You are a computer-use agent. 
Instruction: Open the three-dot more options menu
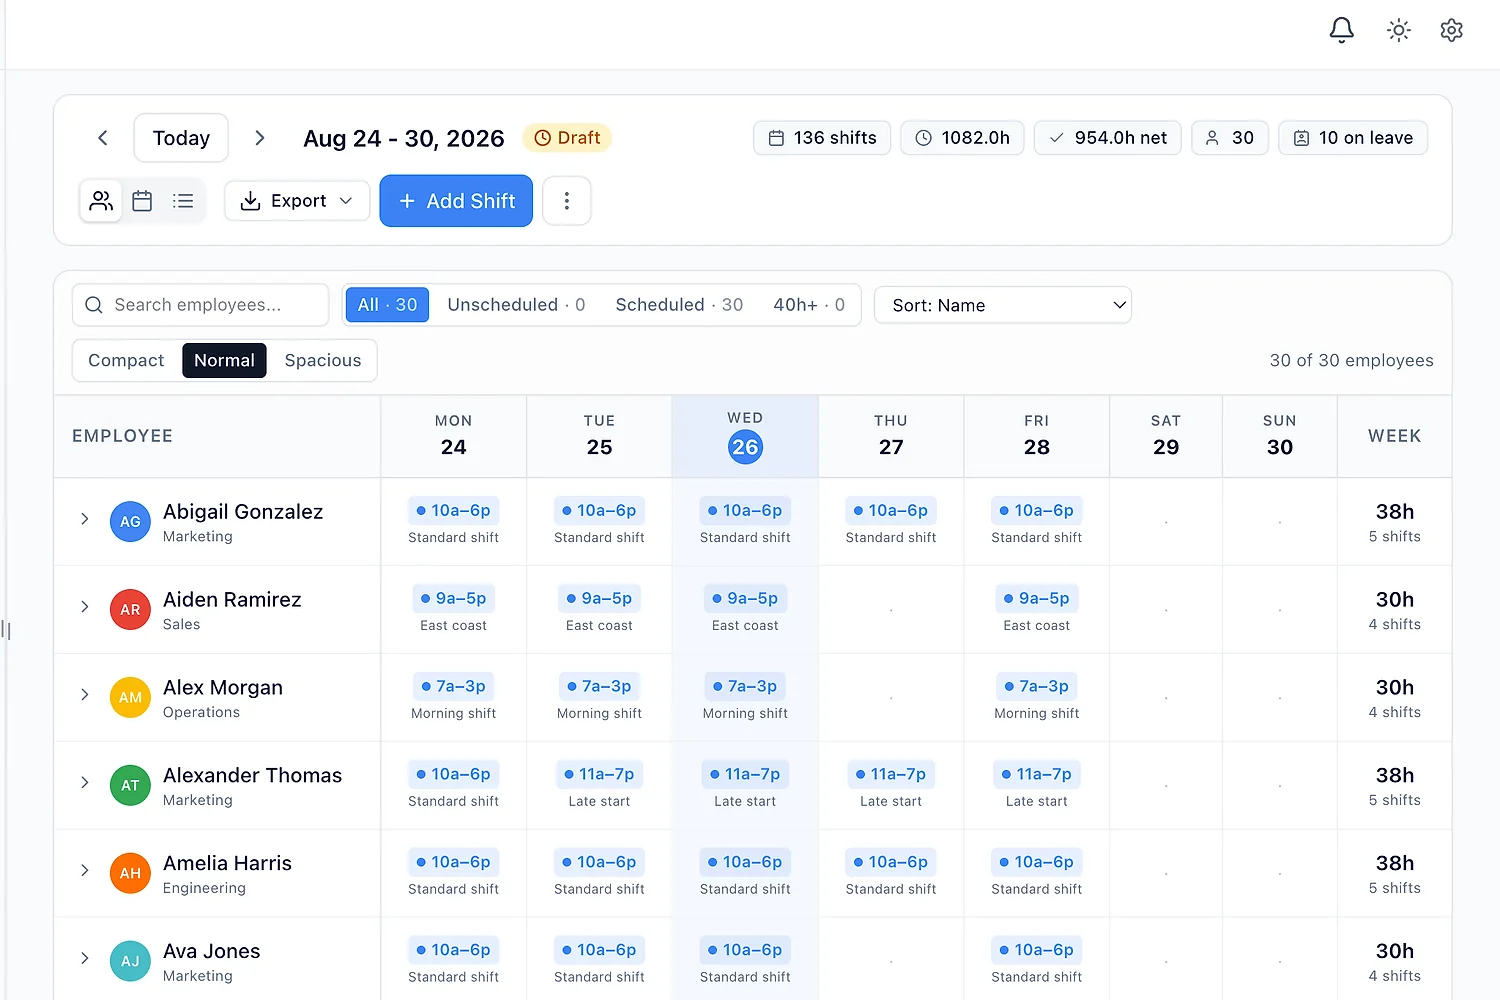pyautogui.click(x=567, y=201)
